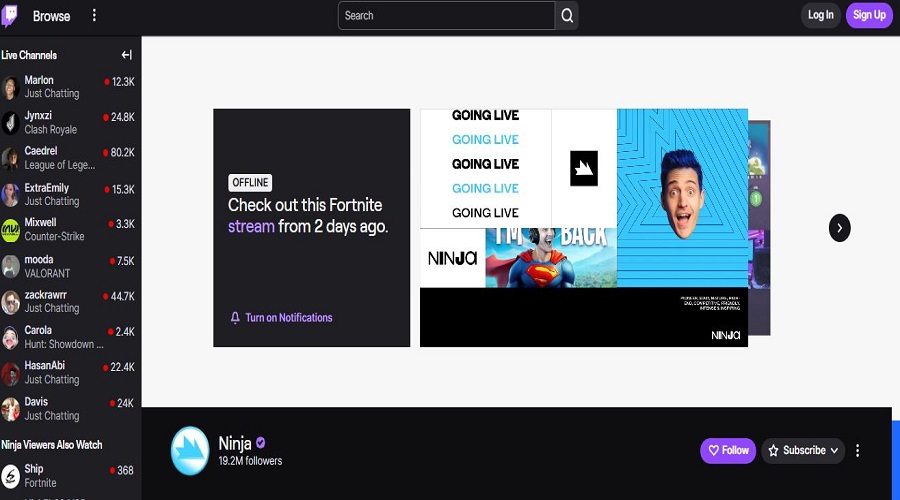Open zackrawrr's channel avatar
The height and width of the screenshot is (500, 900).
click(x=10, y=302)
